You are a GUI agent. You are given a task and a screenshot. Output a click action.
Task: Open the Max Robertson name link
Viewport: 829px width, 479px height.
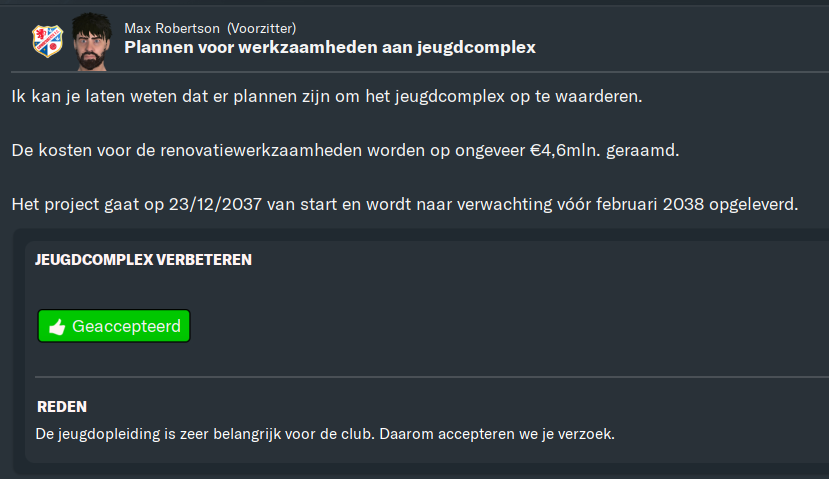[x=172, y=28]
